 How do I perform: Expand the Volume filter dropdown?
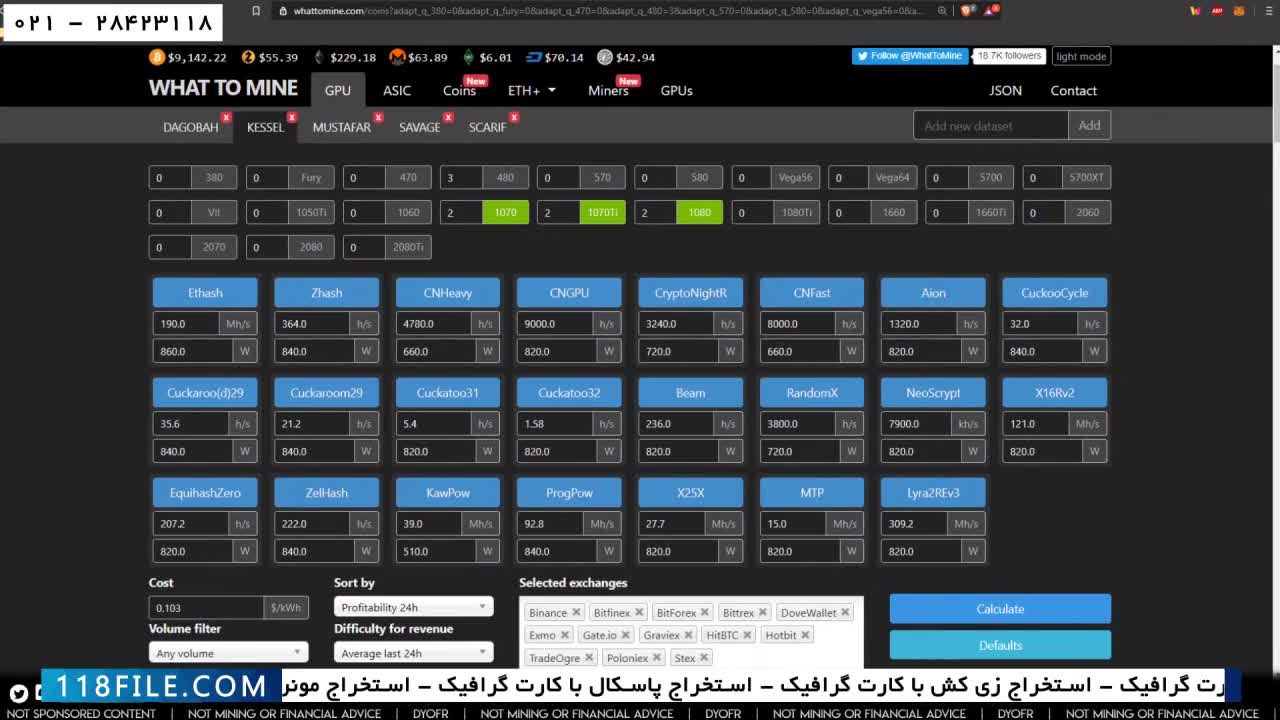tap(228, 653)
